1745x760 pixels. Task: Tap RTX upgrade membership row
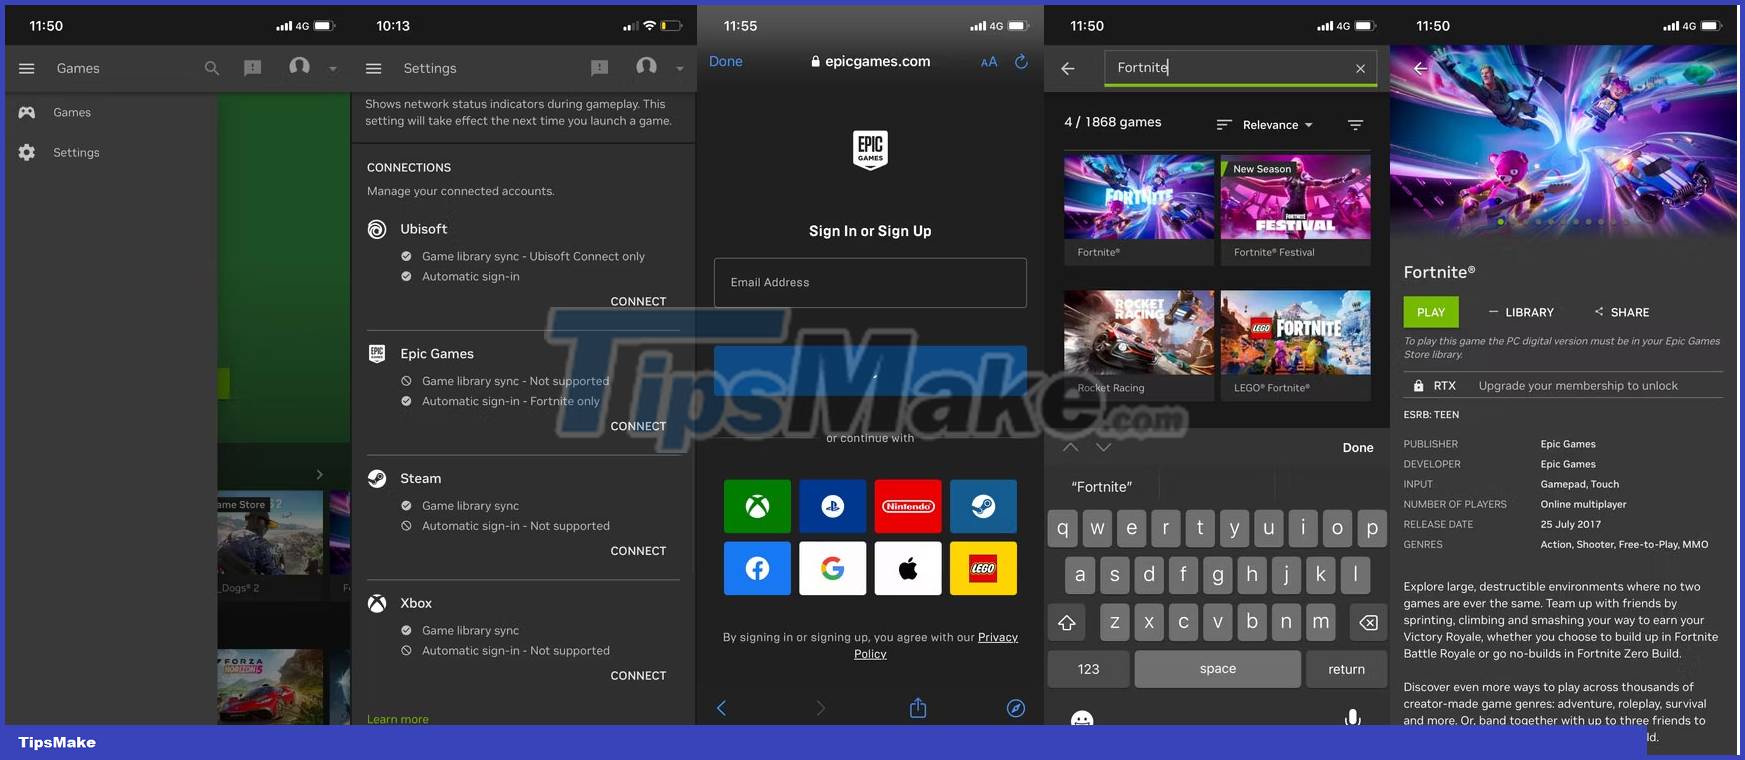click(1563, 386)
